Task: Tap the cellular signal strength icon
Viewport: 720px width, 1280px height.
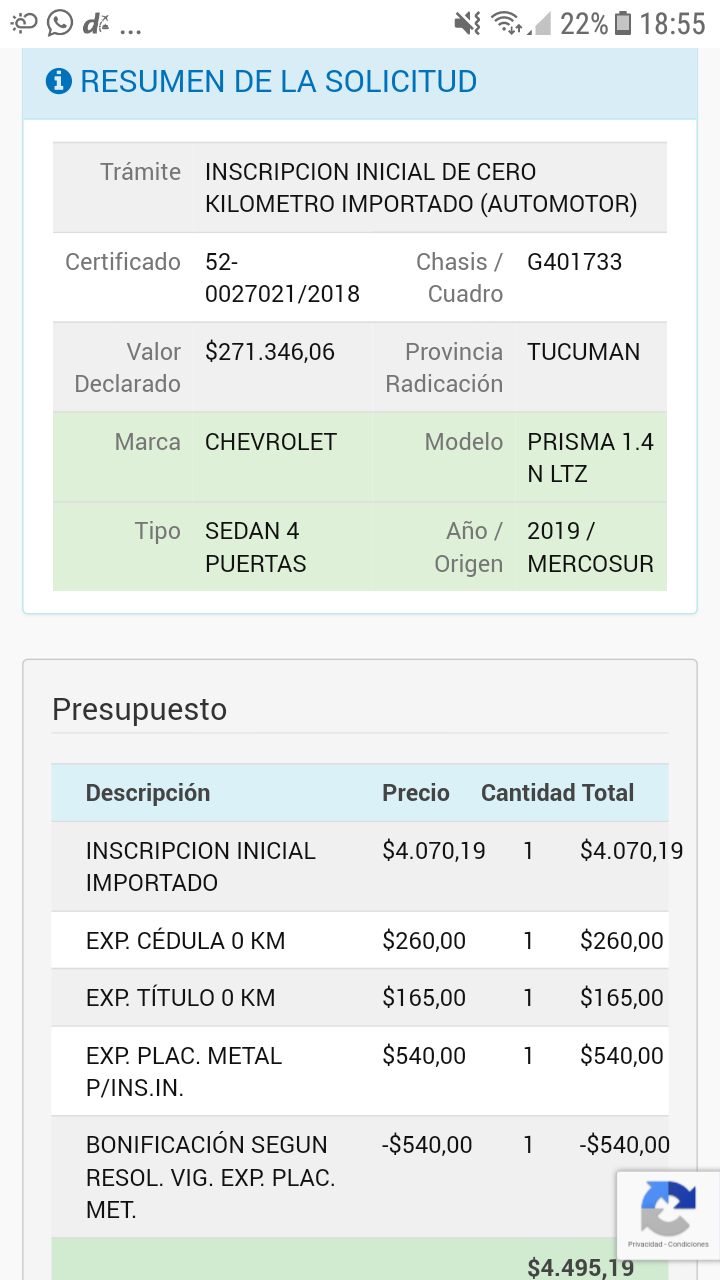Action: pos(541,23)
